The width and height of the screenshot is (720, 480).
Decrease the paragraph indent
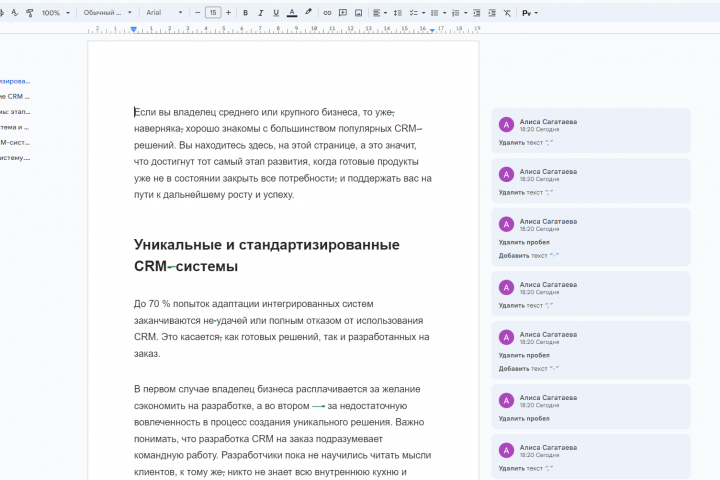(x=477, y=13)
